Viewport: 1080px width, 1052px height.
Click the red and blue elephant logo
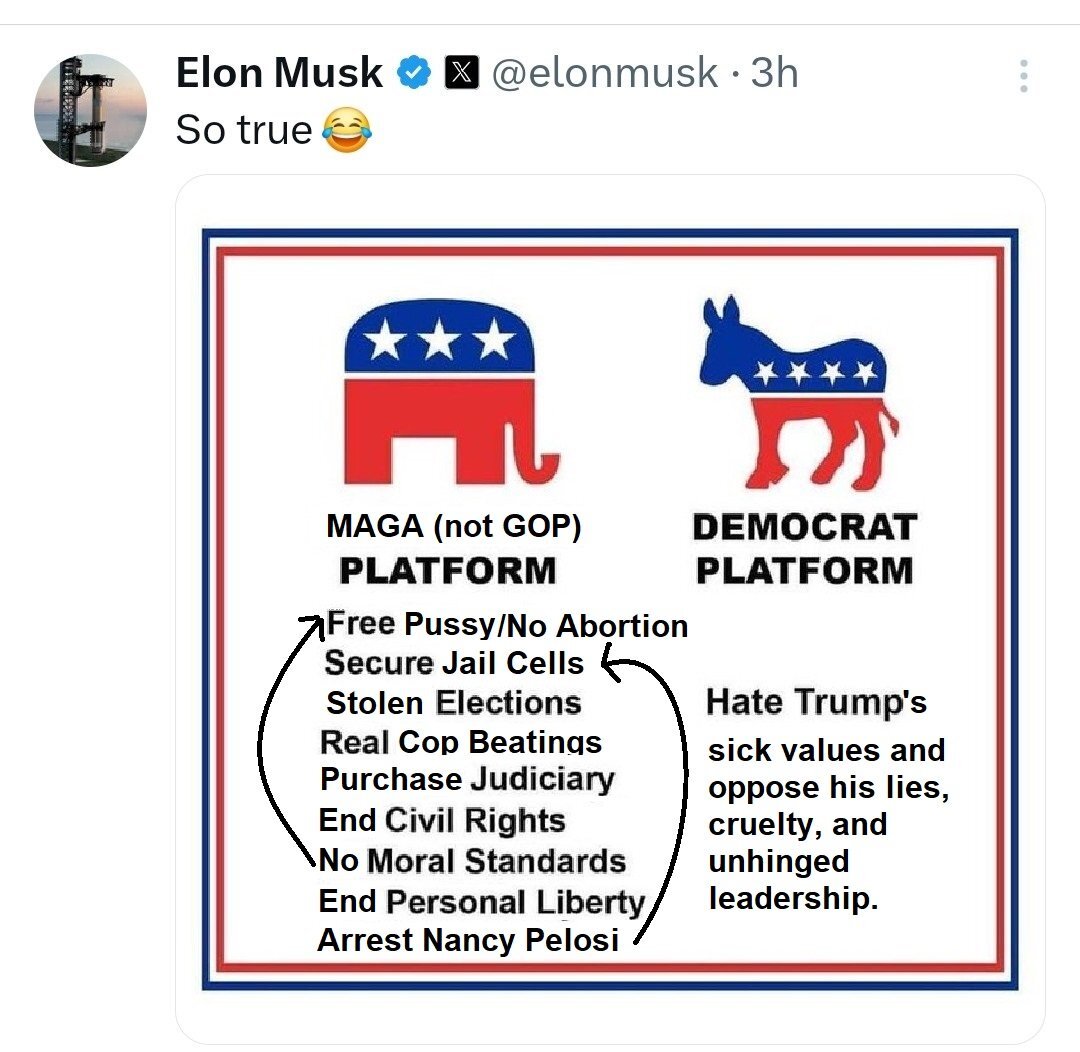451,392
